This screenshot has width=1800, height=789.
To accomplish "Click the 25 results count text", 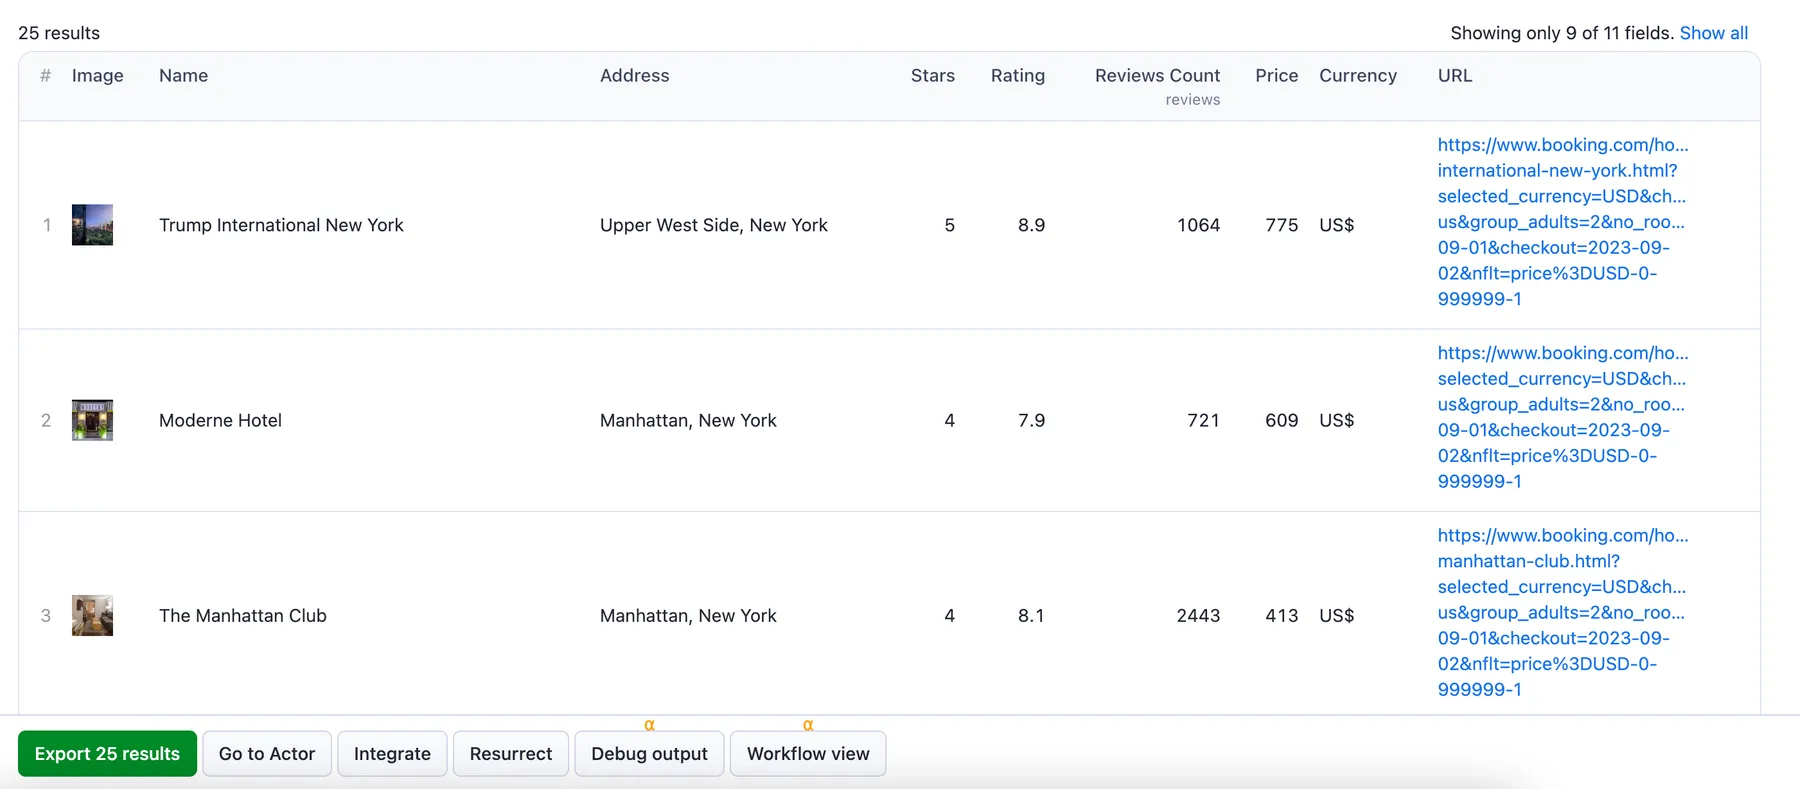I will pyautogui.click(x=59, y=33).
